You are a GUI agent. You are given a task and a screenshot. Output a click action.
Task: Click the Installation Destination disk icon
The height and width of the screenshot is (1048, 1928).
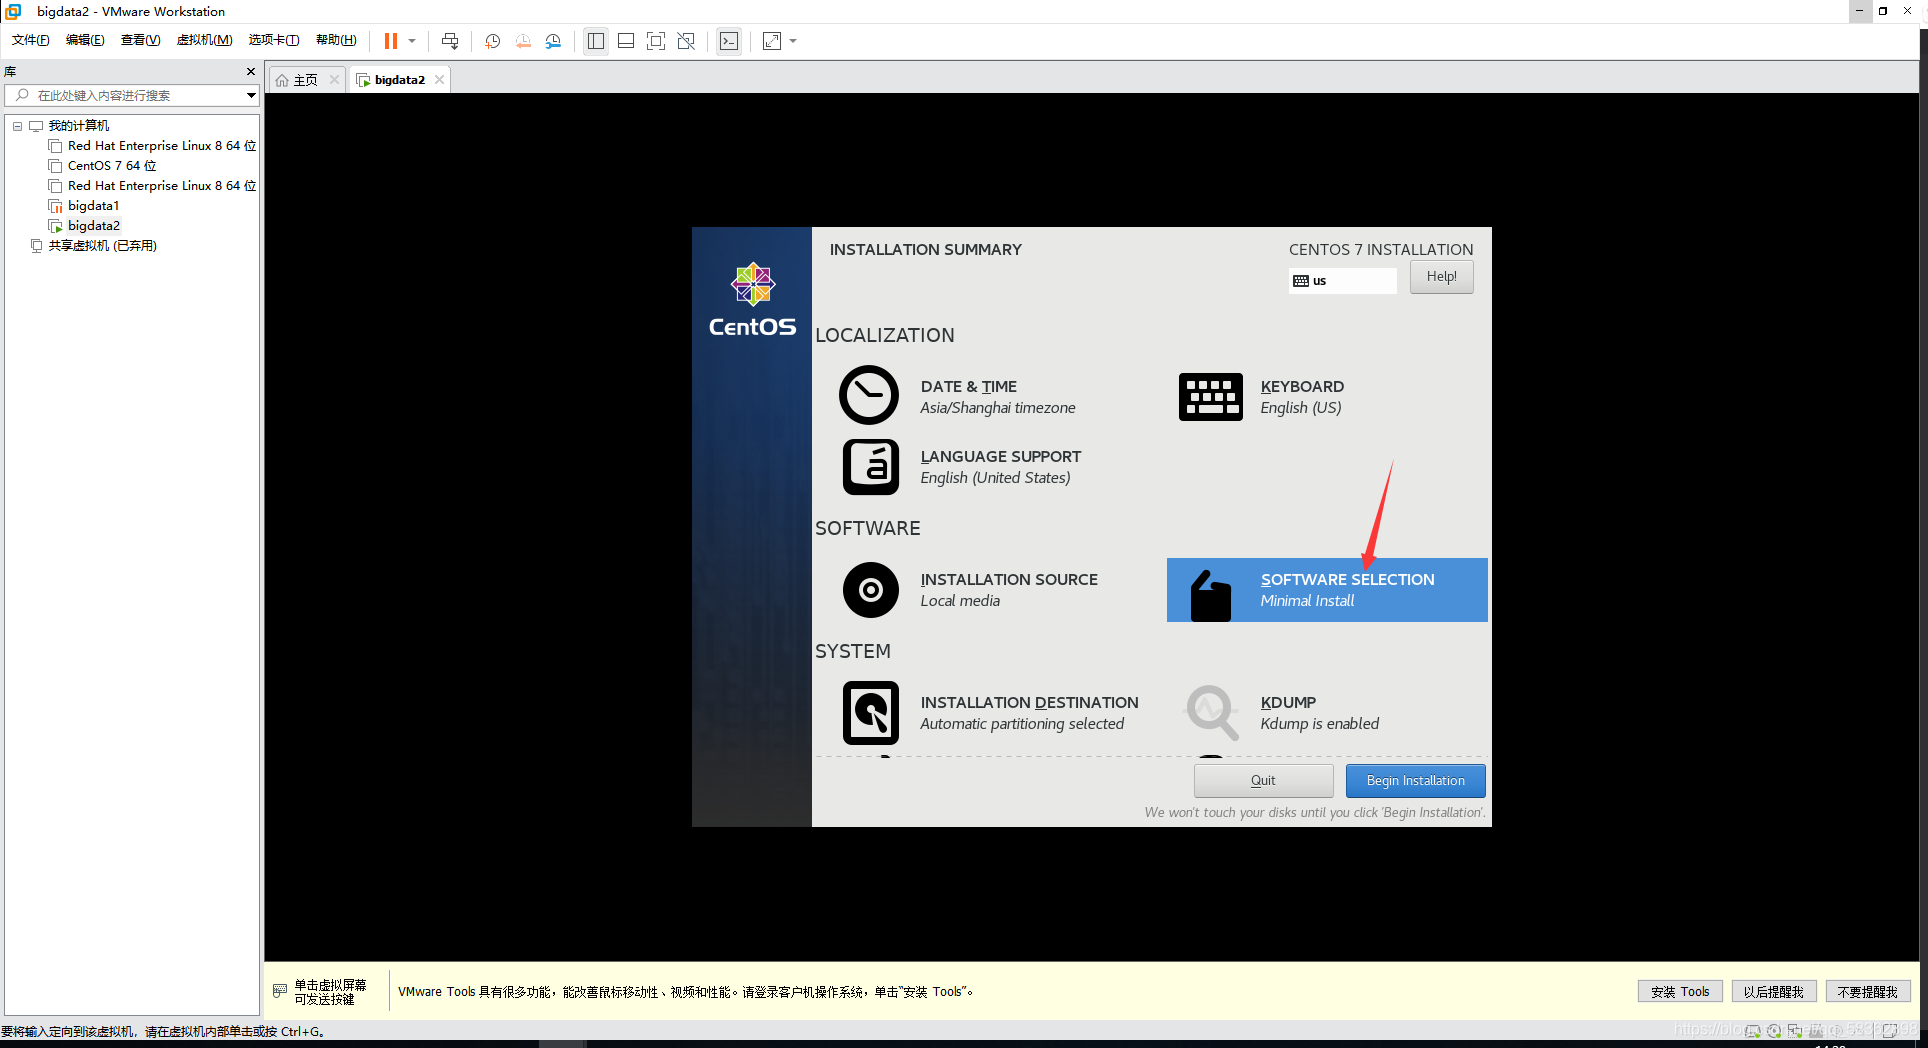pos(870,713)
